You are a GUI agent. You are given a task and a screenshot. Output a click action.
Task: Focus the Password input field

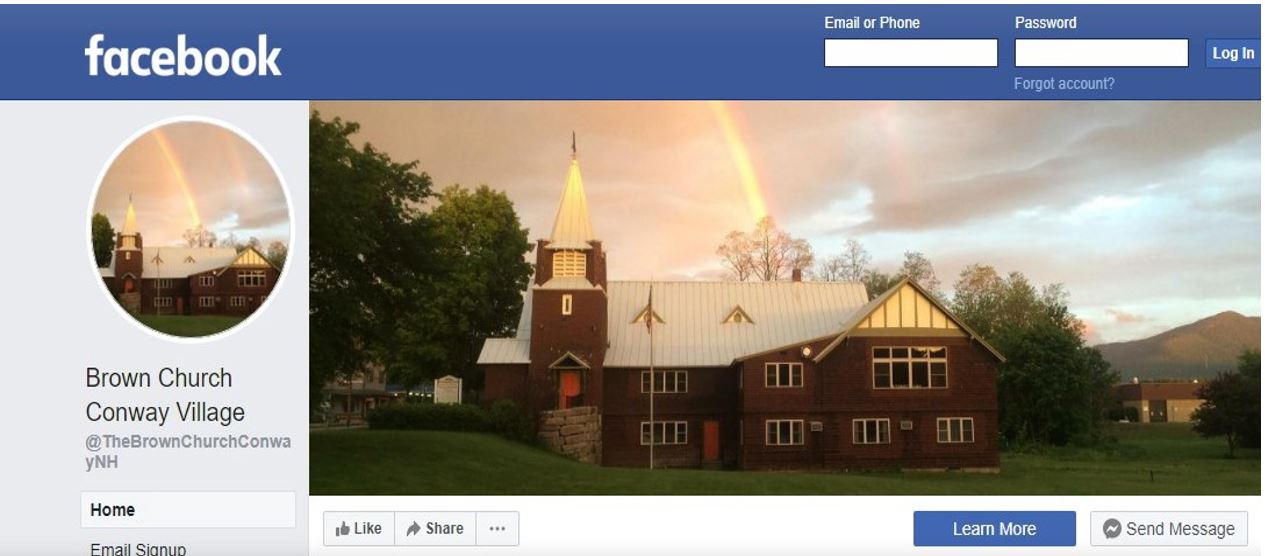1101,53
